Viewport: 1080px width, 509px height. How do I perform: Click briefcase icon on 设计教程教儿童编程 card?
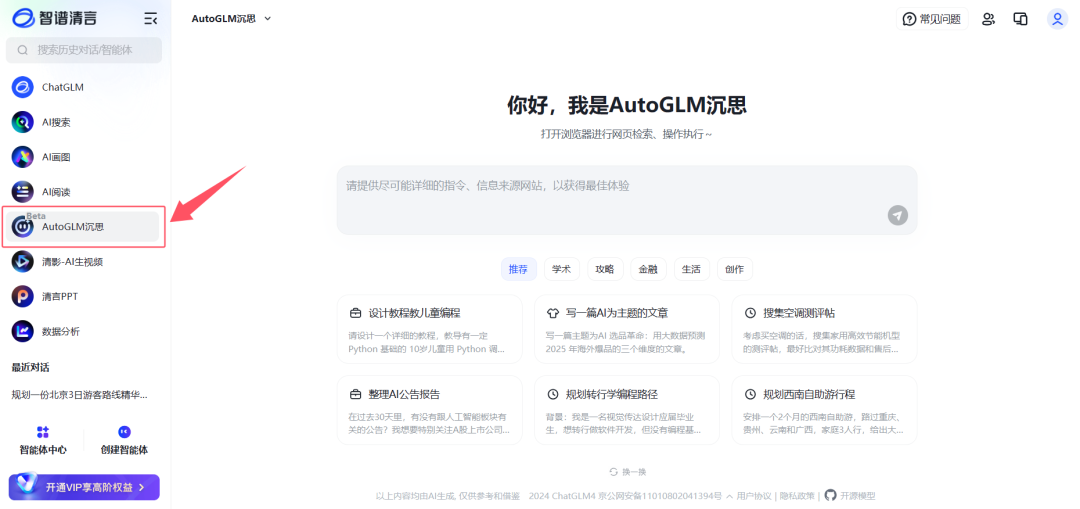tap(355, 313)
